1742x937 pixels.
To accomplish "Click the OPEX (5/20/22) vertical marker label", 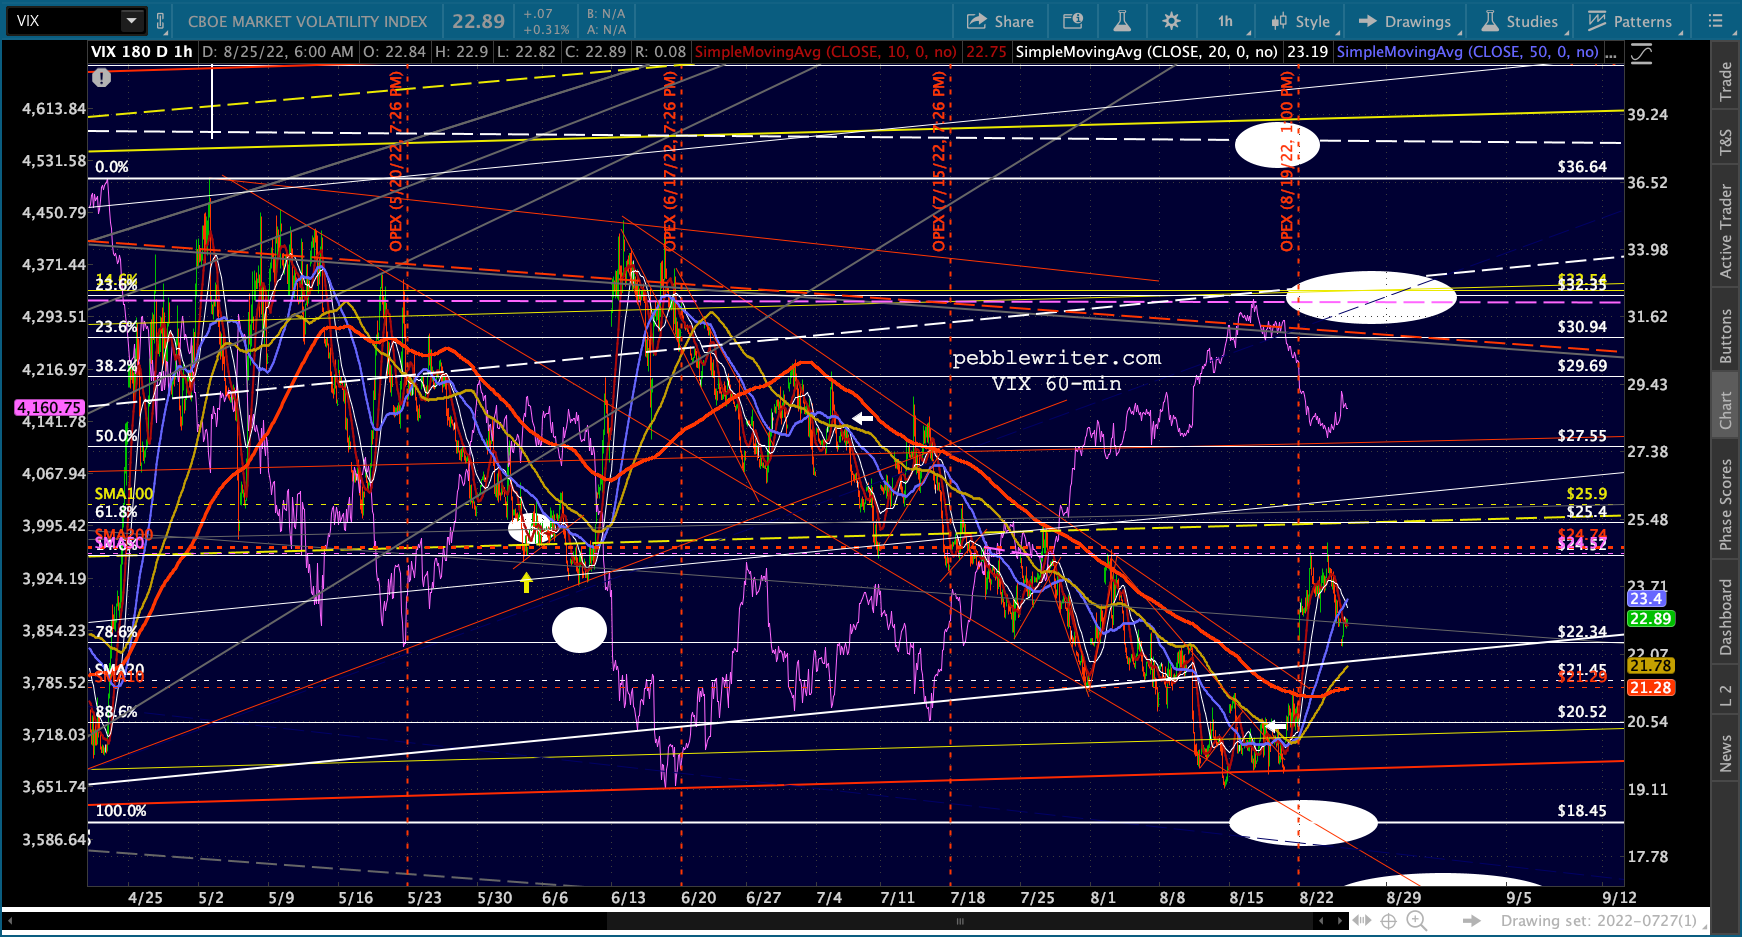I will pos(396,160).
